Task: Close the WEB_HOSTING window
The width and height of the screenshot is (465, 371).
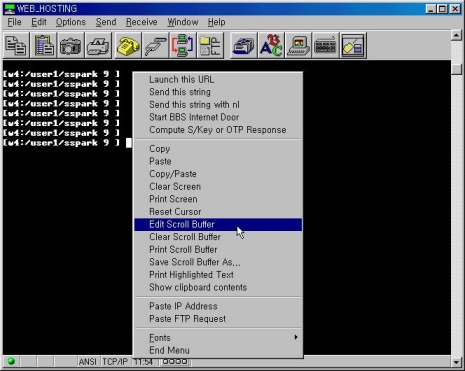Action: pos(455,9)
